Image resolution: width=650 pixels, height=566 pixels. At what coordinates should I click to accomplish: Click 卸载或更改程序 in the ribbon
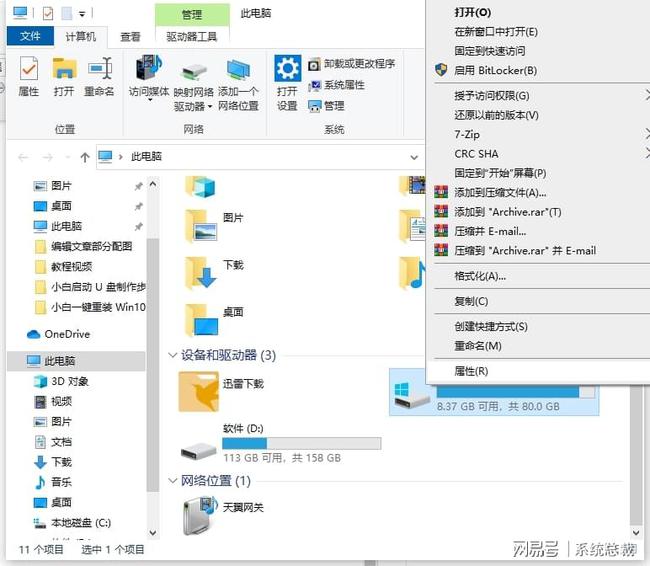pos(352,64)
